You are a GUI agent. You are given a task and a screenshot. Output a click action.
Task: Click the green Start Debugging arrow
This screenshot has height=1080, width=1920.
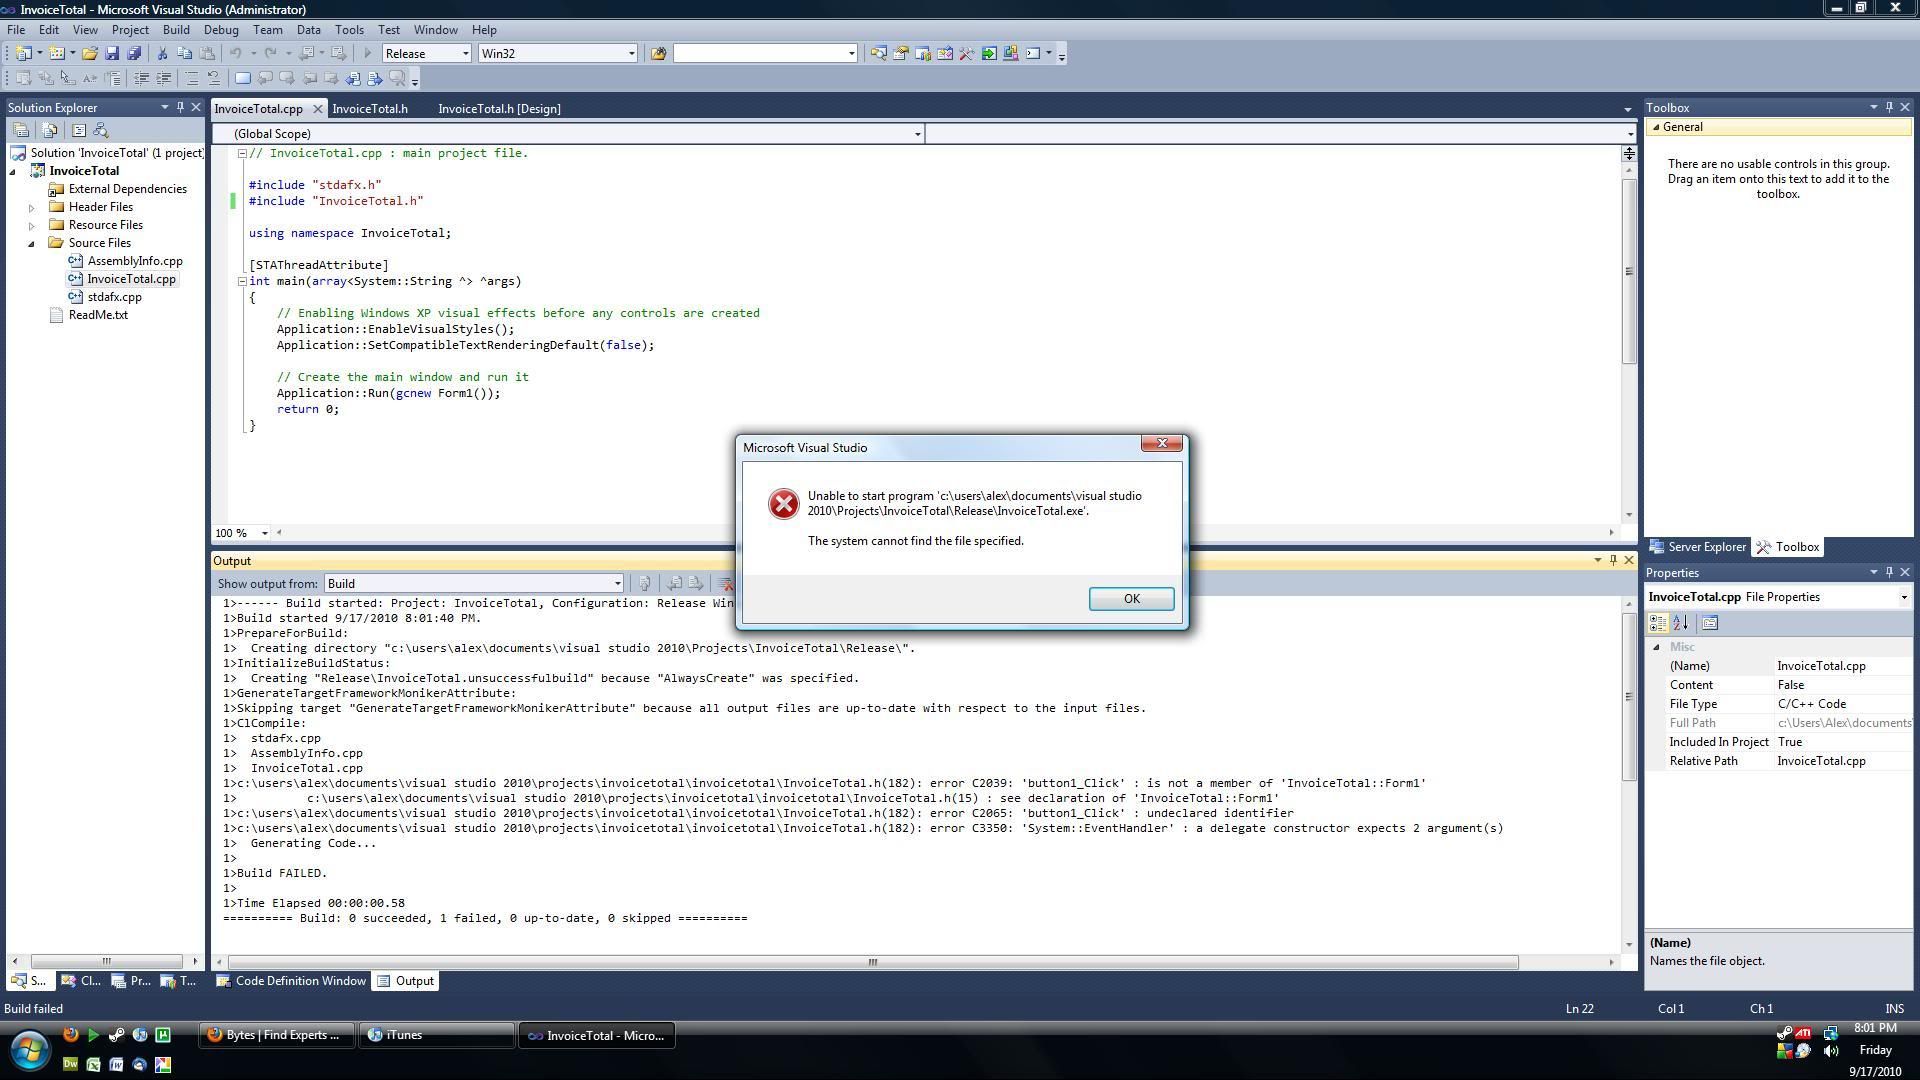(367, 54)
